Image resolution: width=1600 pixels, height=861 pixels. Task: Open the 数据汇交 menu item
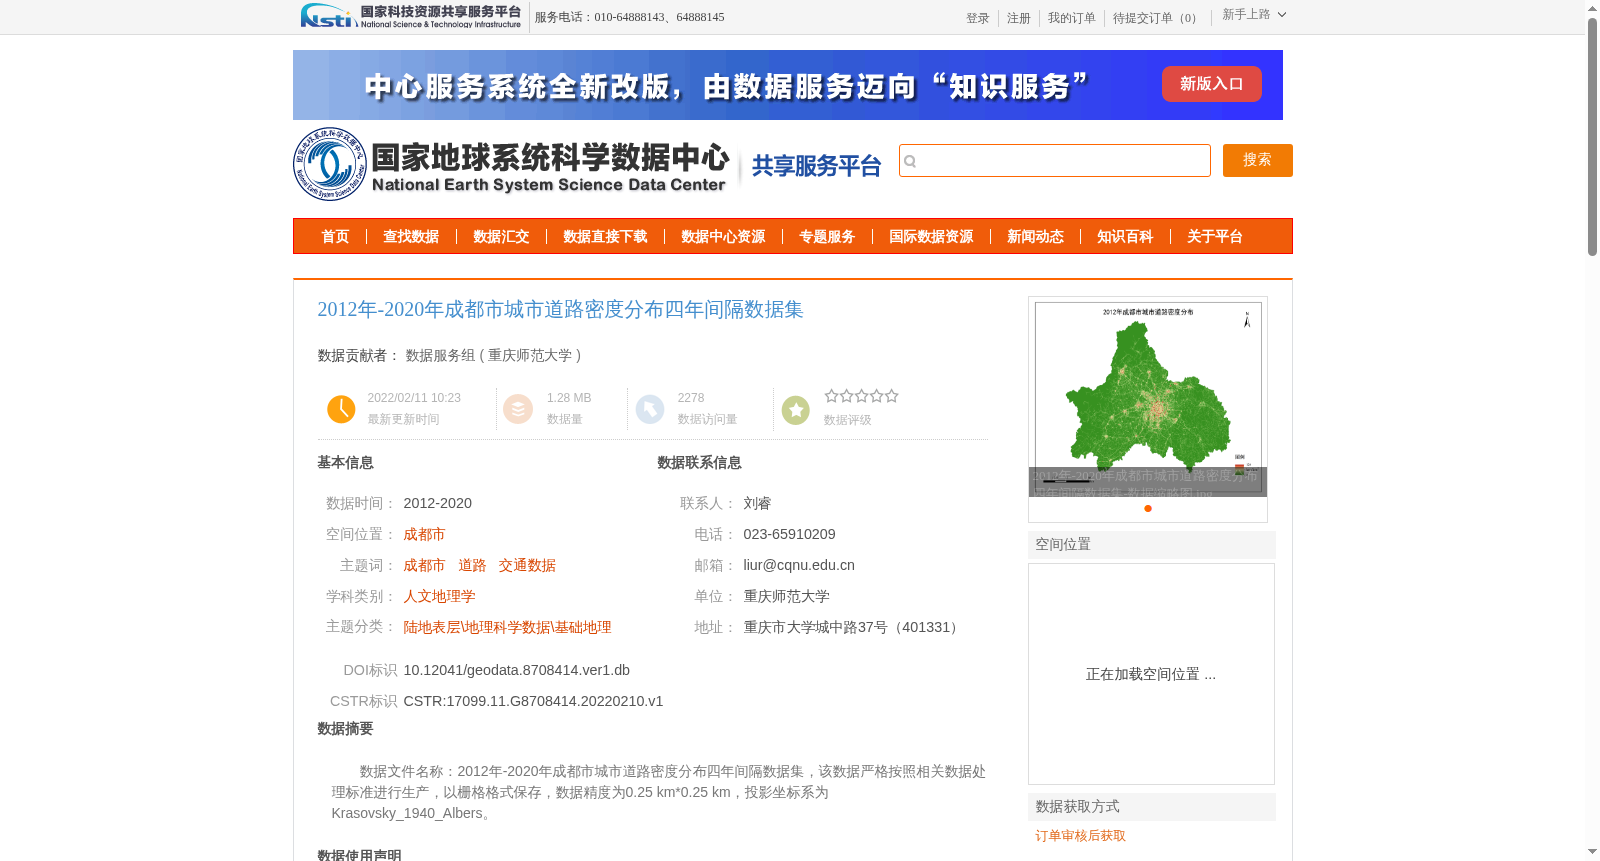pos(501,237)
